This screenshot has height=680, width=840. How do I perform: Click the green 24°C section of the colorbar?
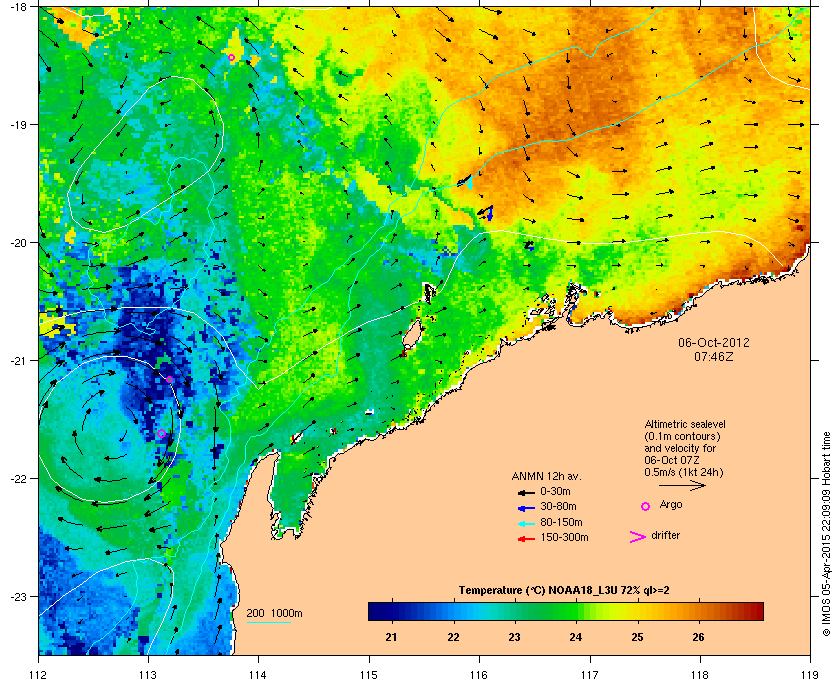575,611
